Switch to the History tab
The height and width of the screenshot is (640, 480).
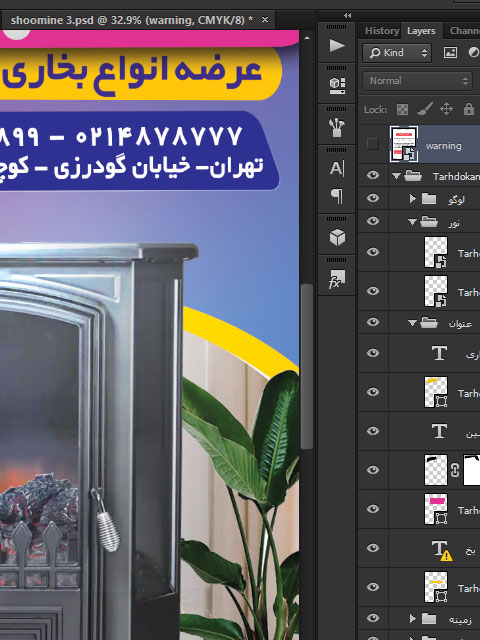[x=382, y=31]
